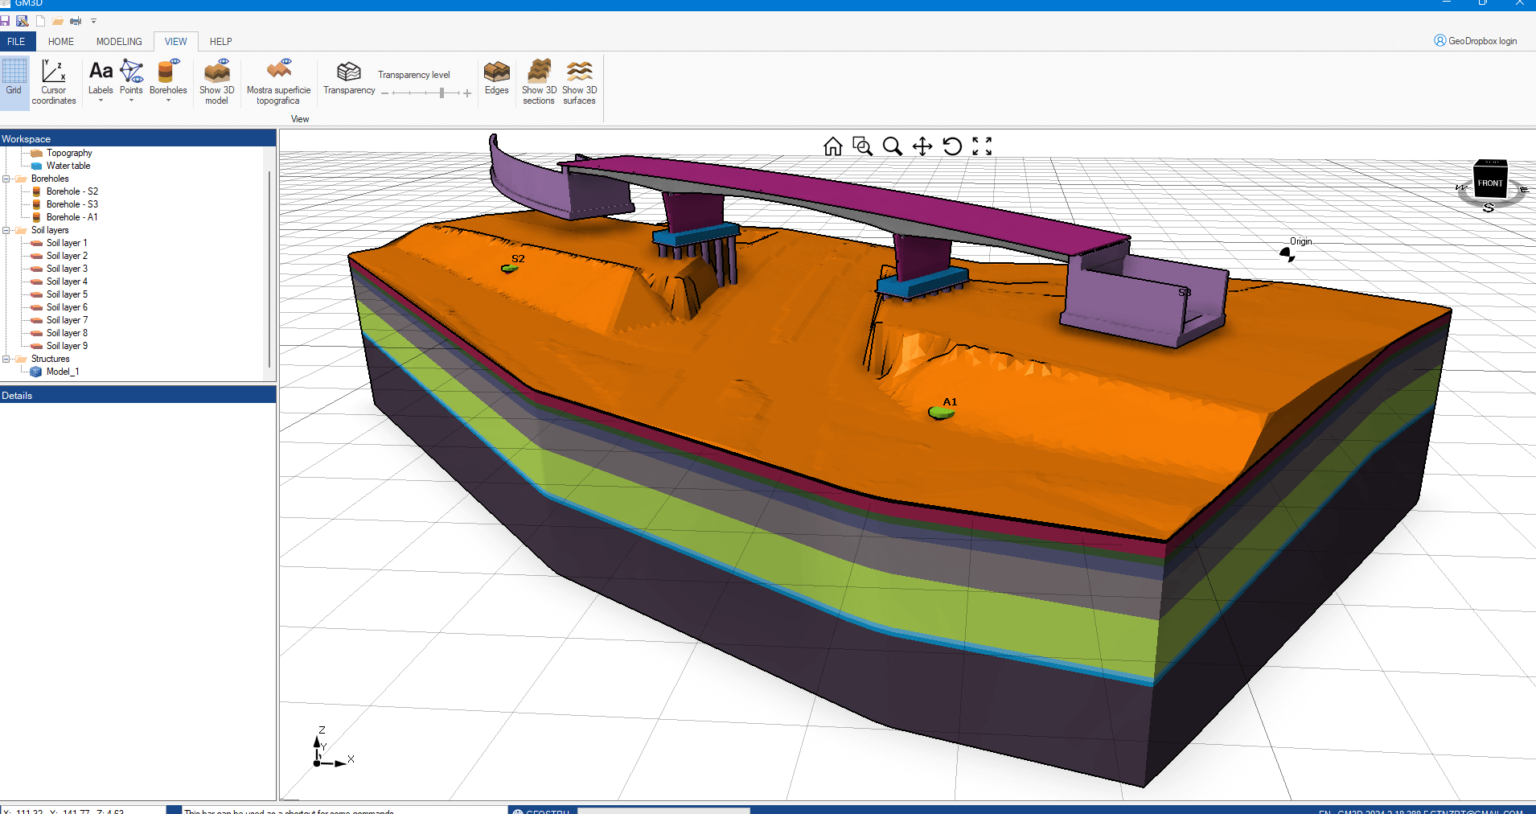This screenshot has height=814, width=1536.
Task: Collapse the Soil layers tree node
Action: click(x=7, y=230)
